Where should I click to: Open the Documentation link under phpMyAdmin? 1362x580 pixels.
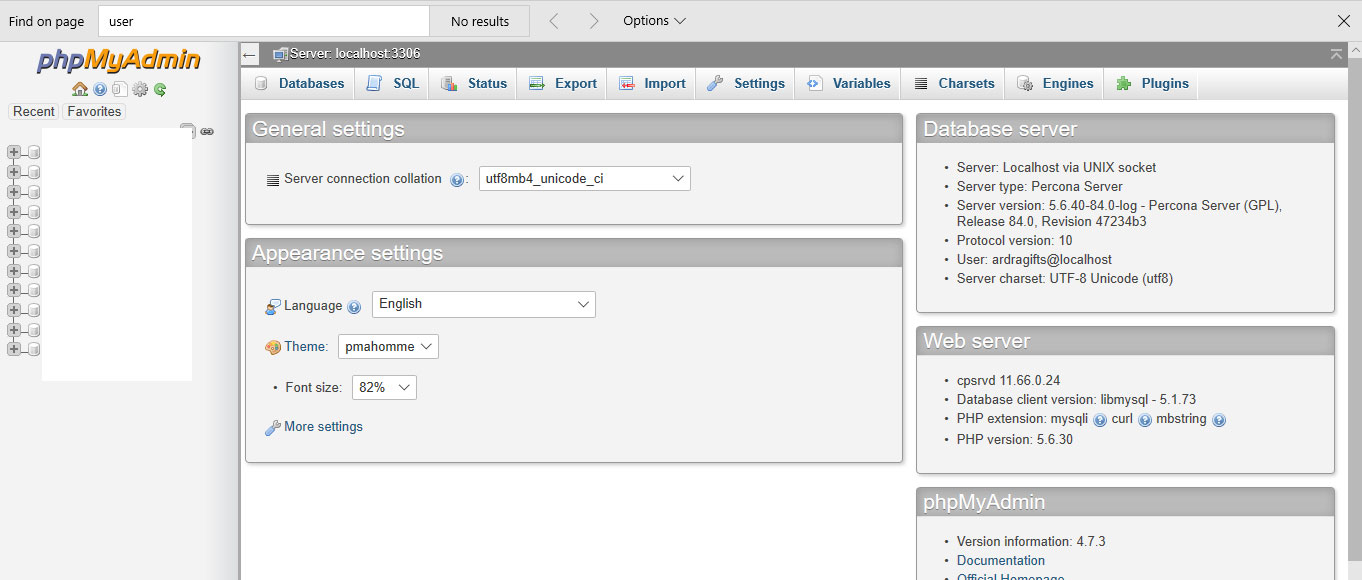[x=1001, y=561]
